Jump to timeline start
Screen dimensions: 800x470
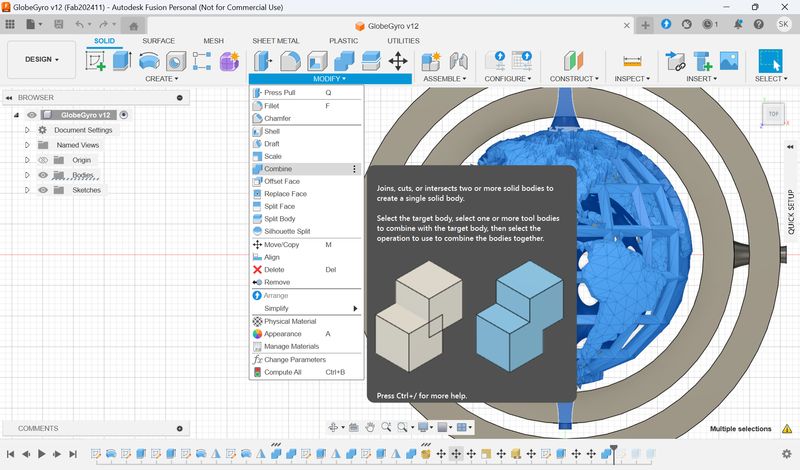click(10, 454)
